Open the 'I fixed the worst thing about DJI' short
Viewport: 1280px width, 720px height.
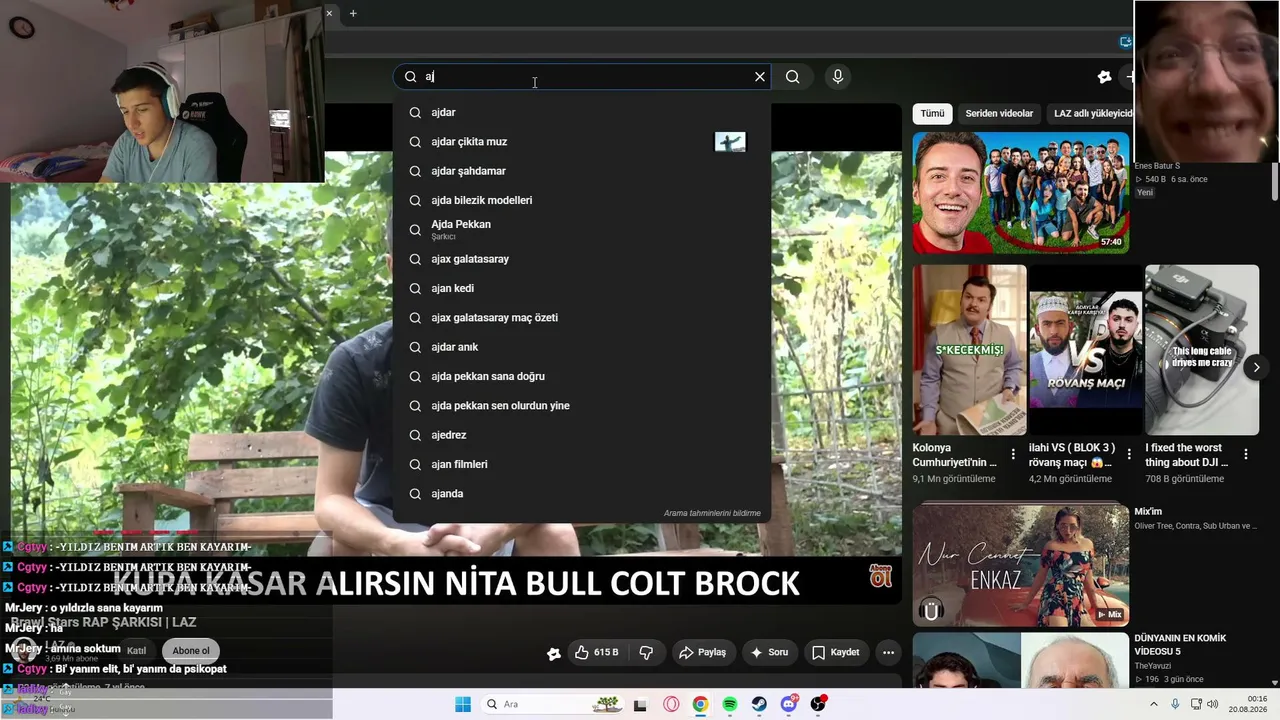tap(1201, 350)
